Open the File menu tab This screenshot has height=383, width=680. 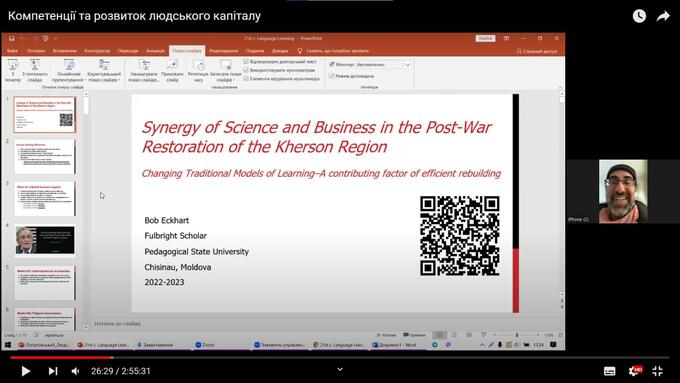[x=12, y=51]
